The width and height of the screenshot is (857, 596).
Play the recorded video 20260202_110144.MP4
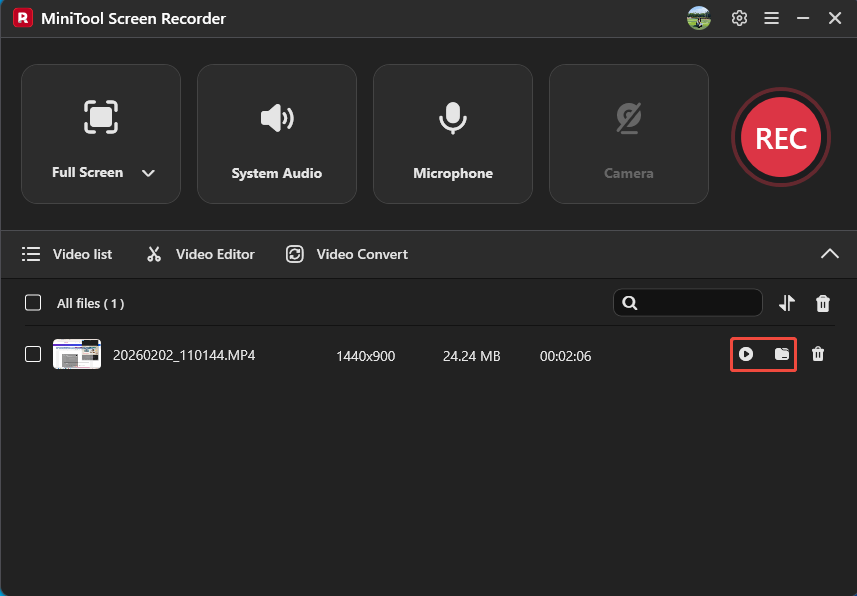pyautogui.click(x=746, y=354)
